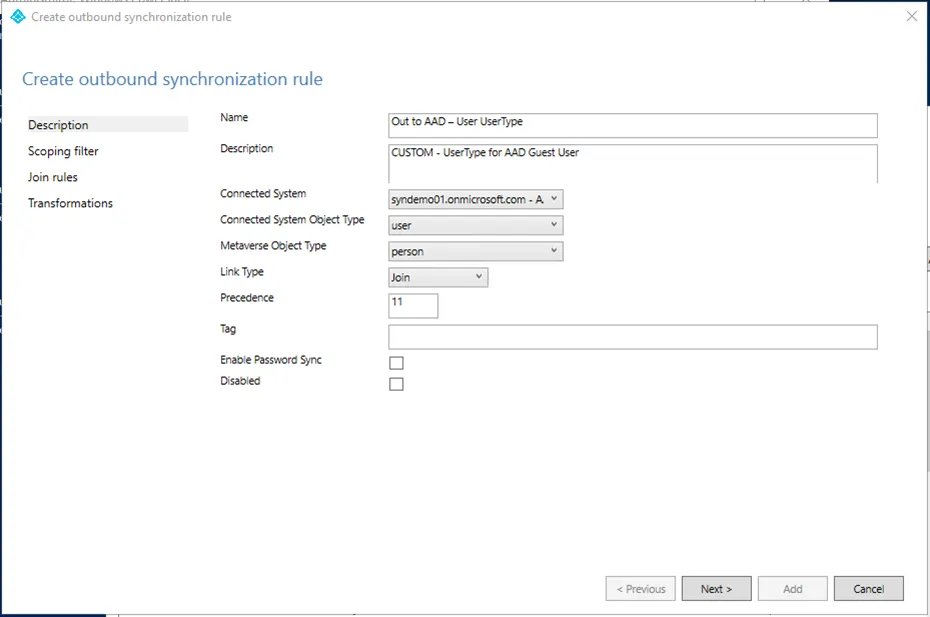930x617 pixels.
Task: Expand the Connected System Object Type dropdown
Action: coord(476,226)
